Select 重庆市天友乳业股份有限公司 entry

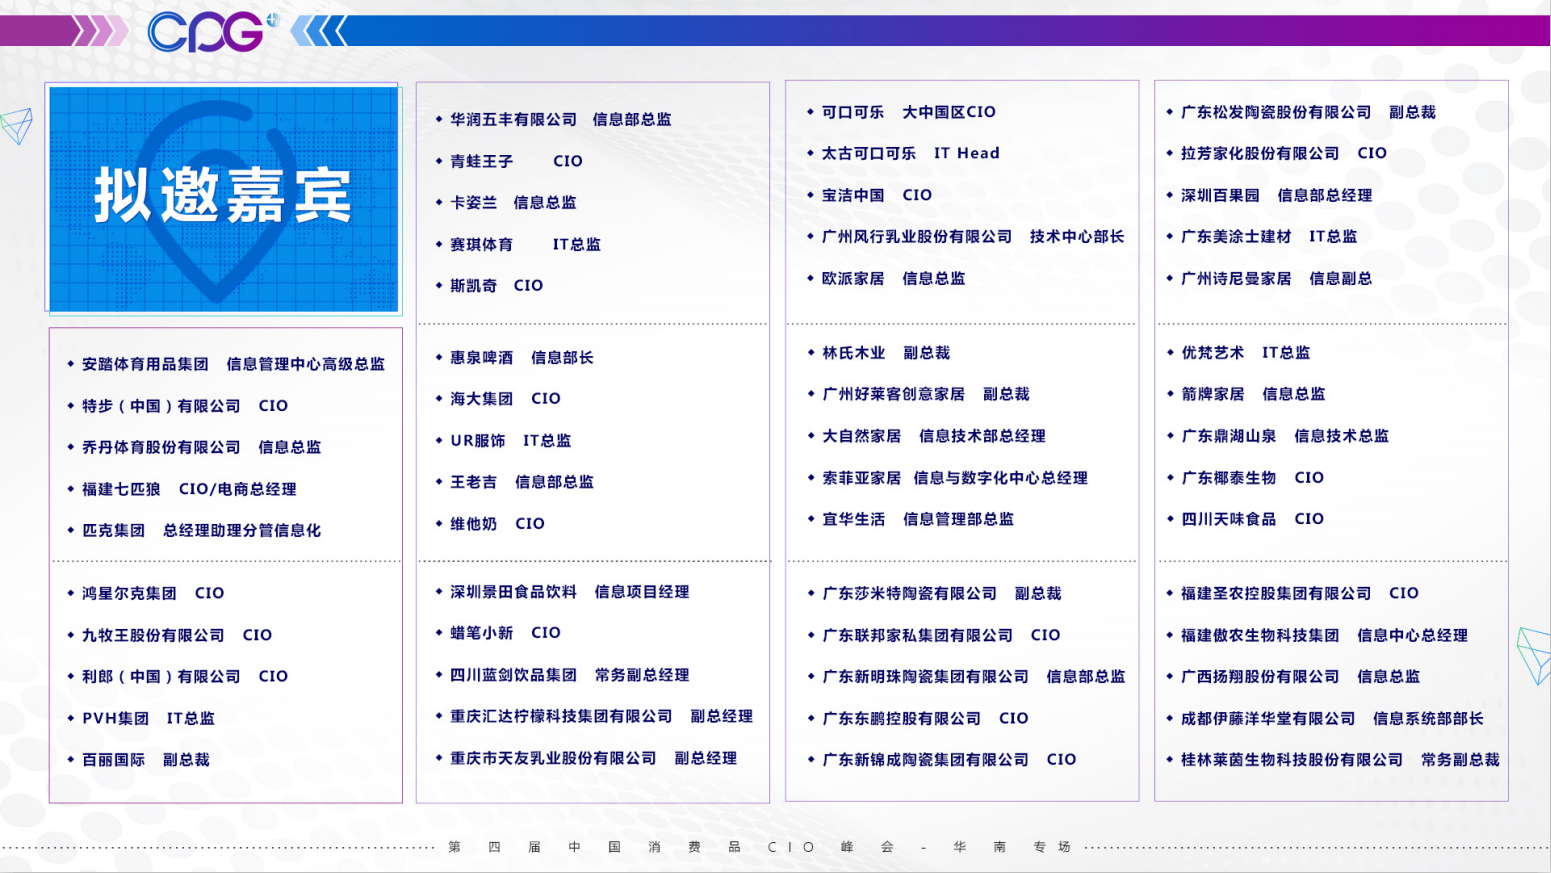[593, 758]
